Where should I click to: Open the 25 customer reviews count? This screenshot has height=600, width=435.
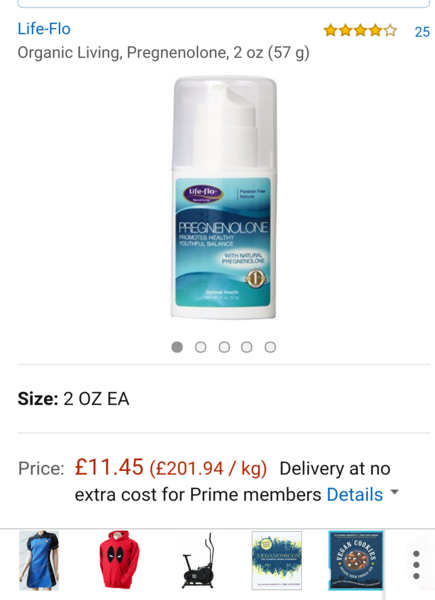422,32
